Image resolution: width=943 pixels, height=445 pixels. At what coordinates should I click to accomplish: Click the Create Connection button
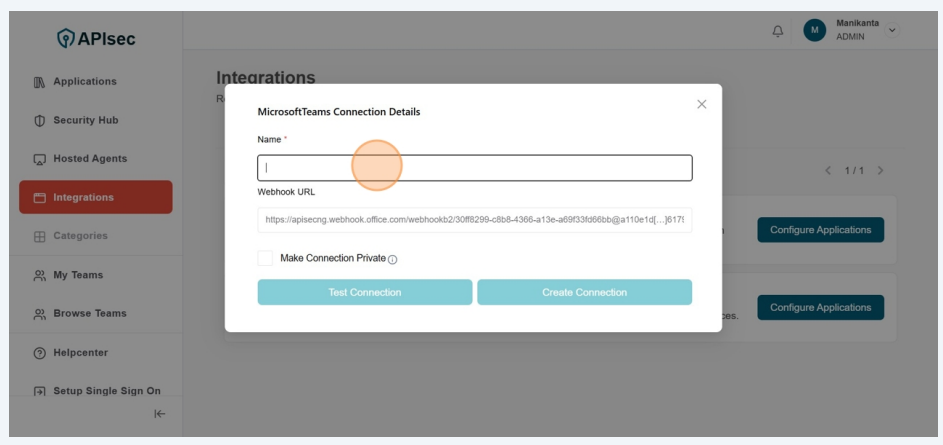click(584, 292)
